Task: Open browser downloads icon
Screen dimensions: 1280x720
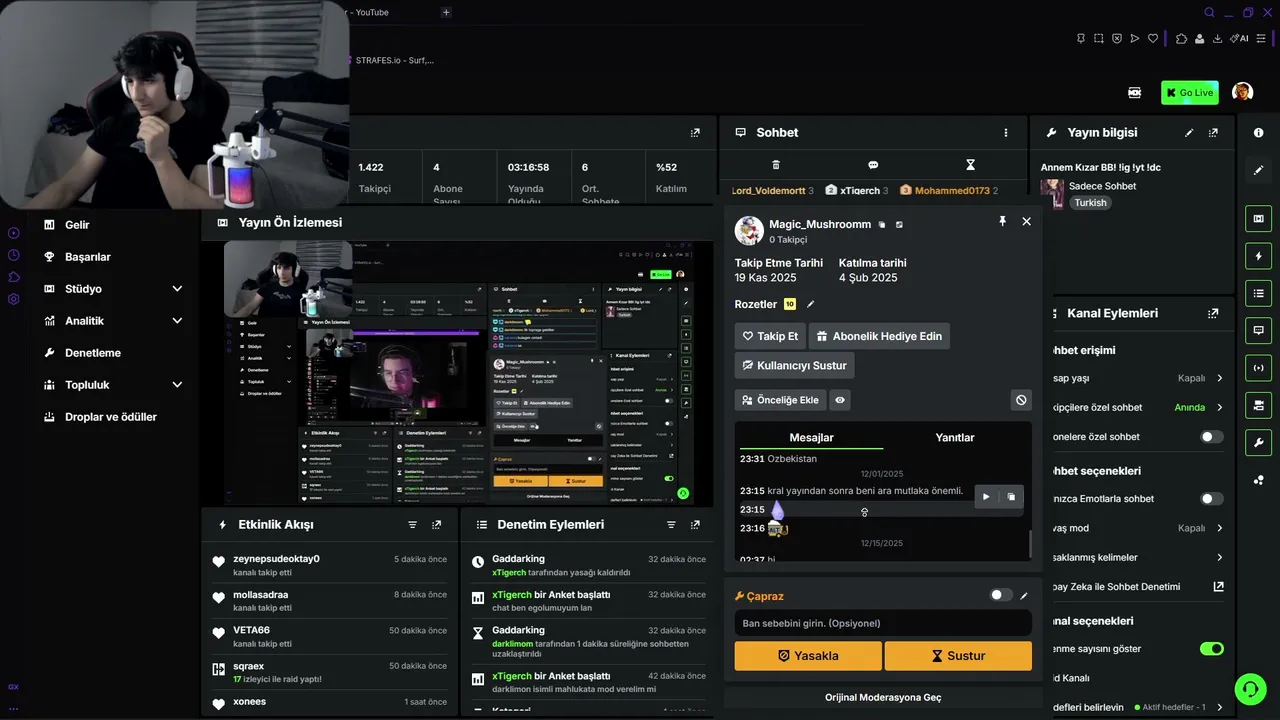Action: (1217, 39)
